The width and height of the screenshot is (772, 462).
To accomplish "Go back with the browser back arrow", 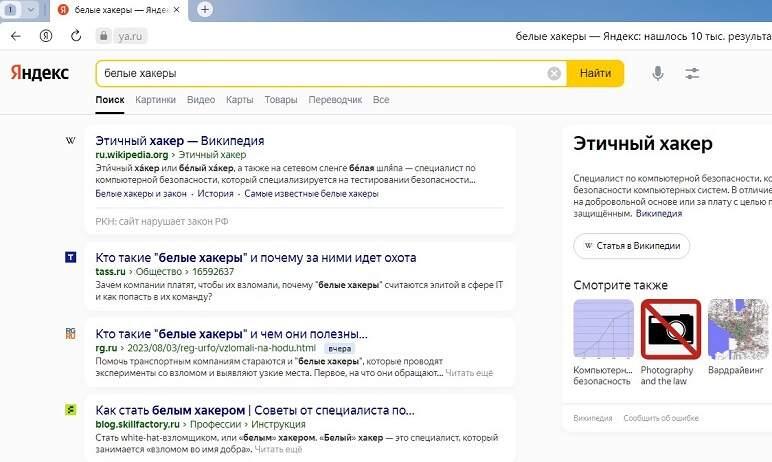I will point(16,36).
